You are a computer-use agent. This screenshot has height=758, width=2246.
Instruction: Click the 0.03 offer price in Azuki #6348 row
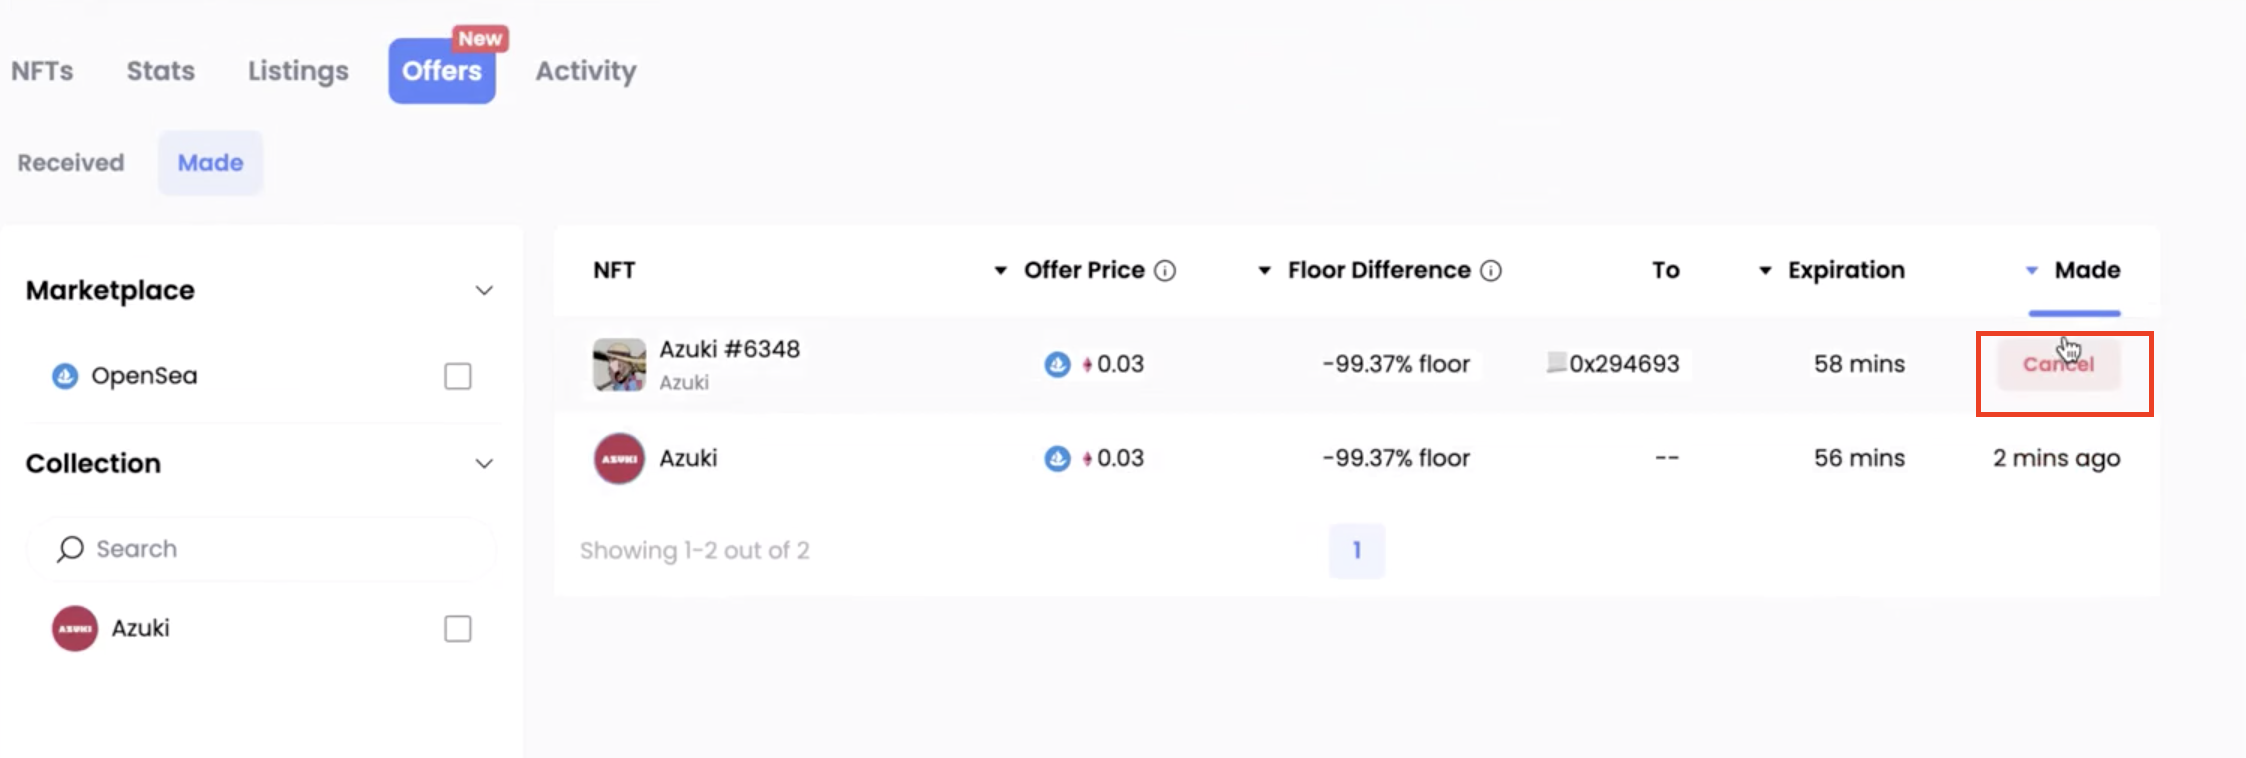pyautogui.click(x=1120, y=364)
